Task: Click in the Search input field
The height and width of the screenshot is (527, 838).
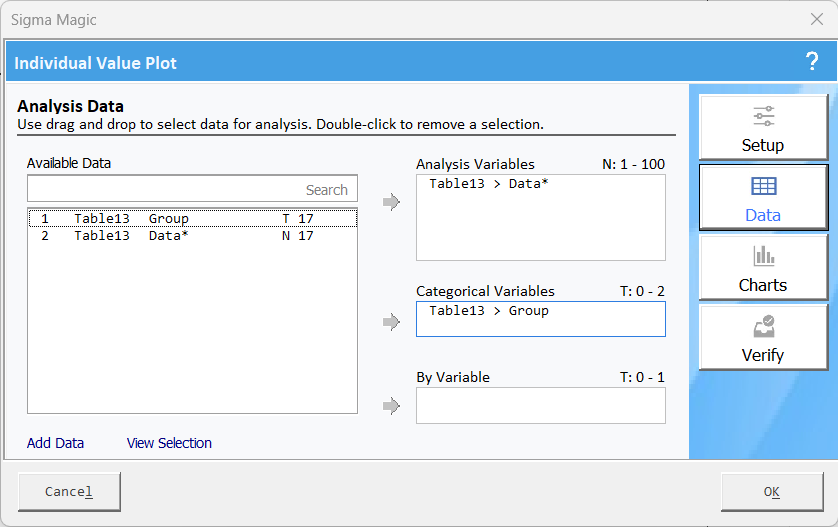Action: click(192, 189)
